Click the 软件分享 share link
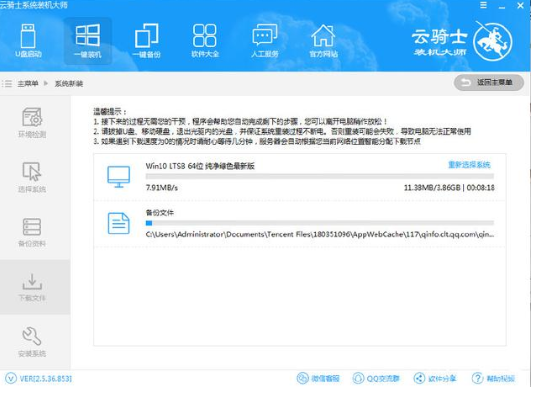The width and height of the screenshot is (533, 394). [435, 378]
